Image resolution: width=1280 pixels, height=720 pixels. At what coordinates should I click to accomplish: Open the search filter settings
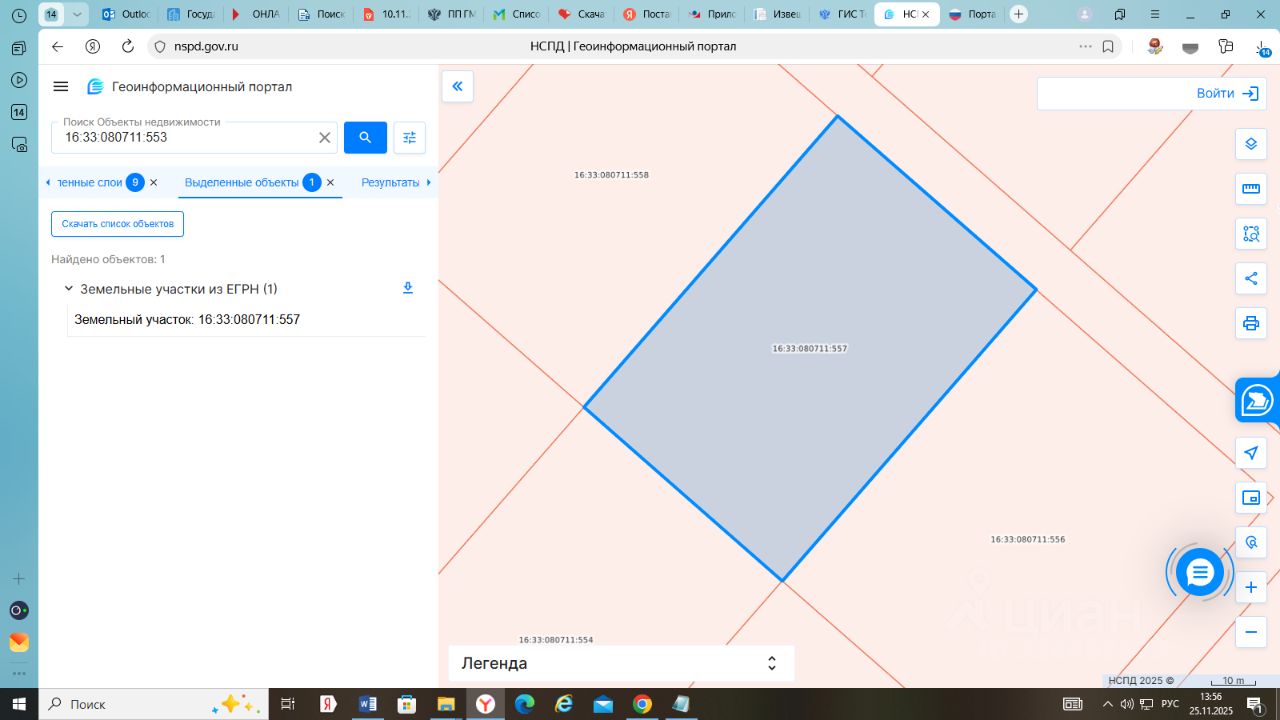click(x=410, y=138)
